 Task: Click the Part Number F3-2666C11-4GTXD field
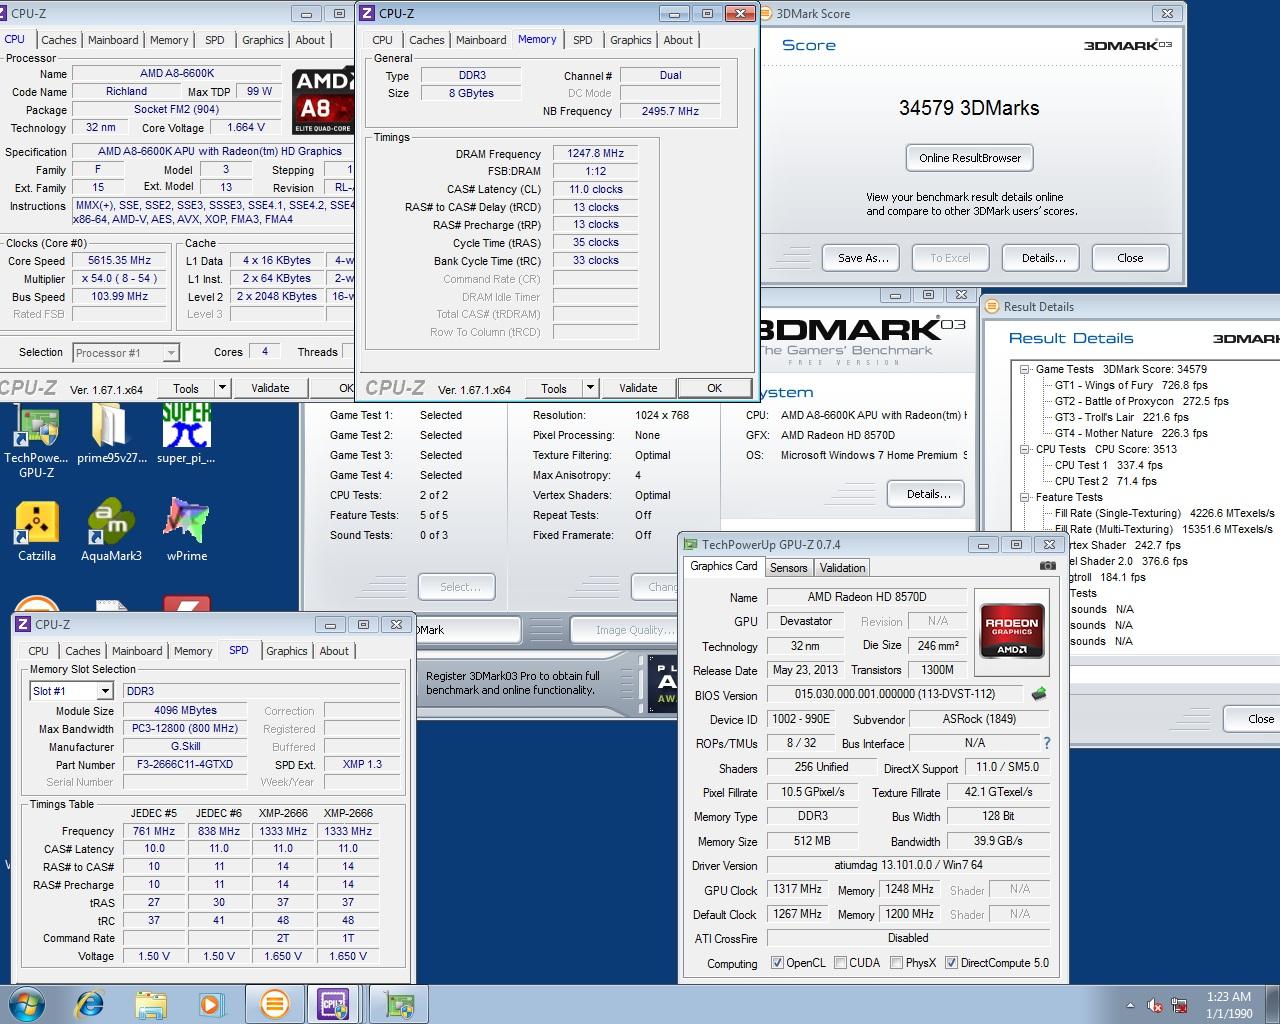pos(185,765)
